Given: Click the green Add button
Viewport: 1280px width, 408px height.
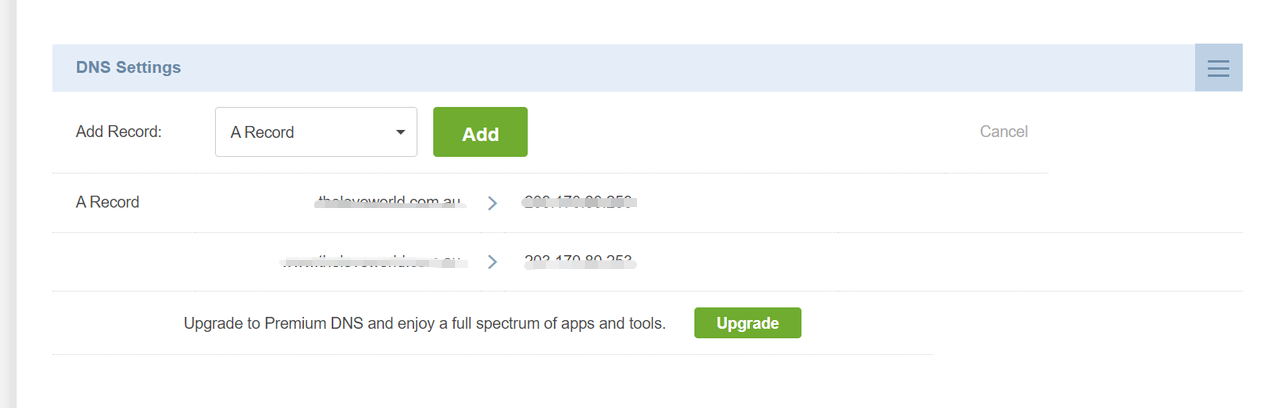Looking at the screenshot, I should (x=480, y=132).
